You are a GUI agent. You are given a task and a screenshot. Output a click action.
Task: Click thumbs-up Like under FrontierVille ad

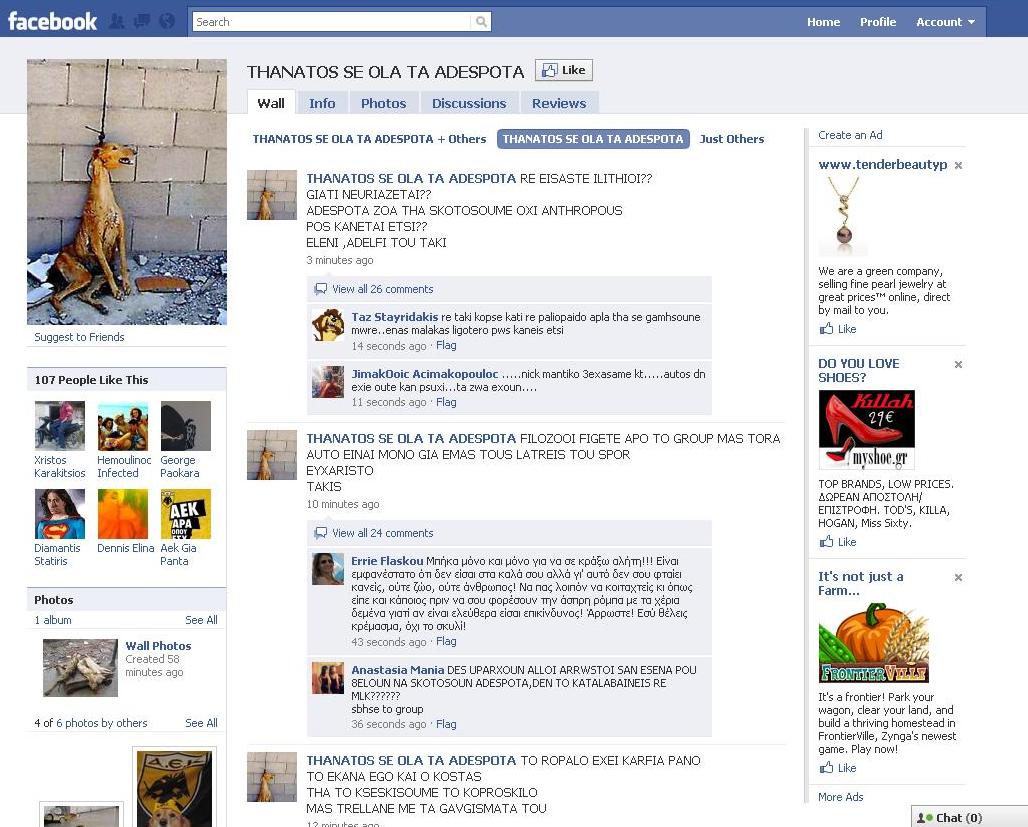coord(838,768)
